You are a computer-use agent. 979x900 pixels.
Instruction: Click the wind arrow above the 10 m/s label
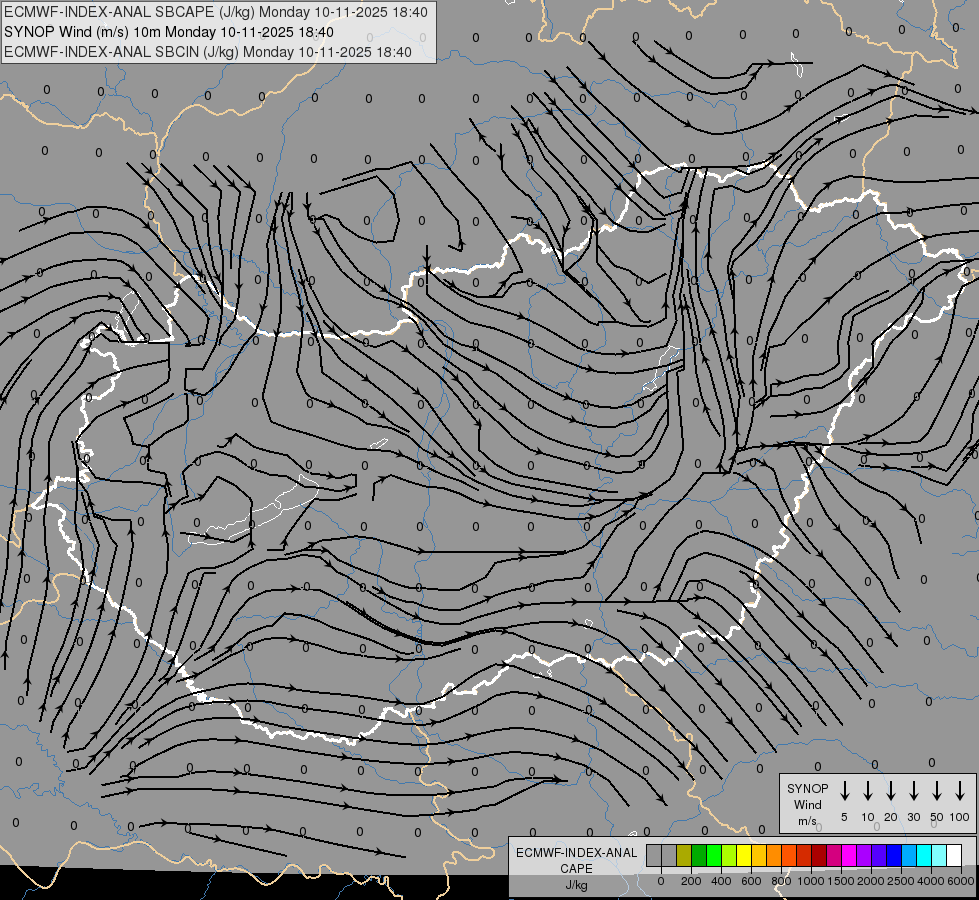[x=868, y=790]
